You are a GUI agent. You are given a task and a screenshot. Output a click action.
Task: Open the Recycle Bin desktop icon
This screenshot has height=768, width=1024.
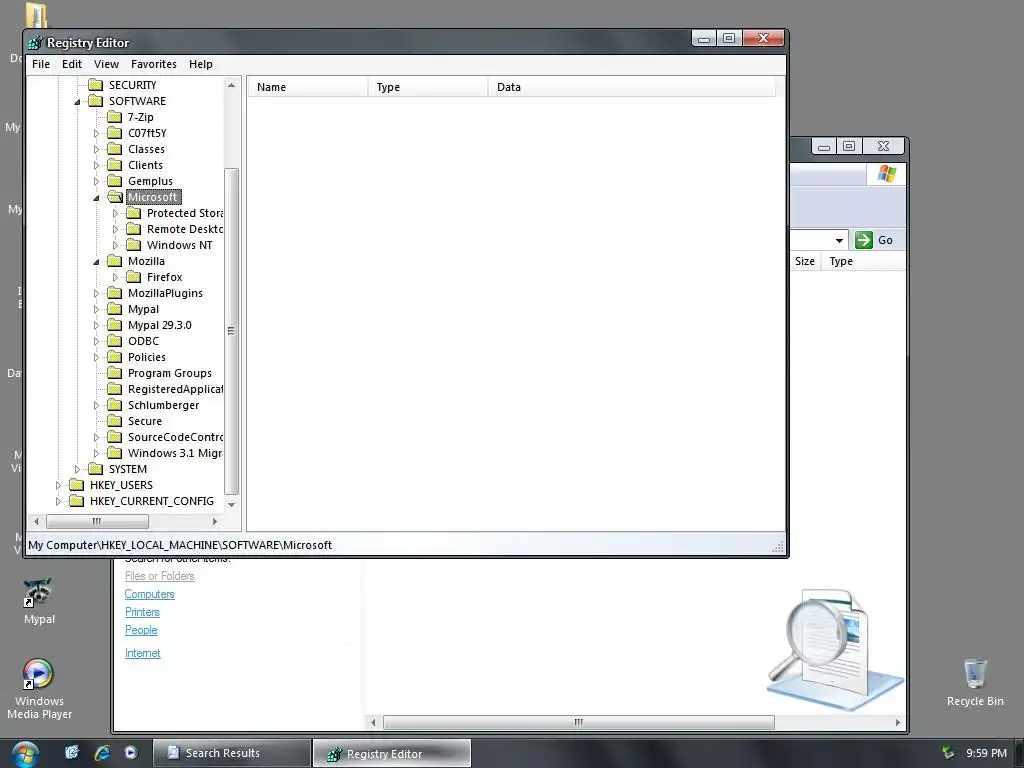click(x=974, y=682)
